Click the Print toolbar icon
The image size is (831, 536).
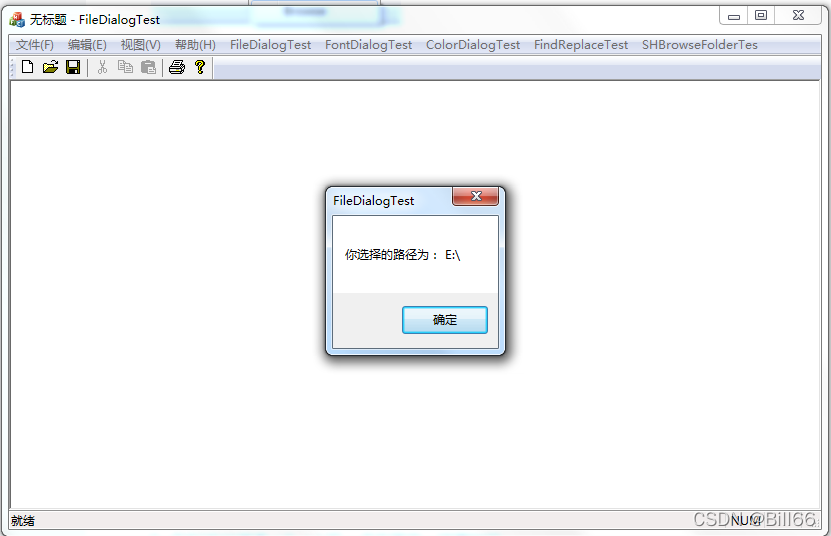[x=177, y=67]
